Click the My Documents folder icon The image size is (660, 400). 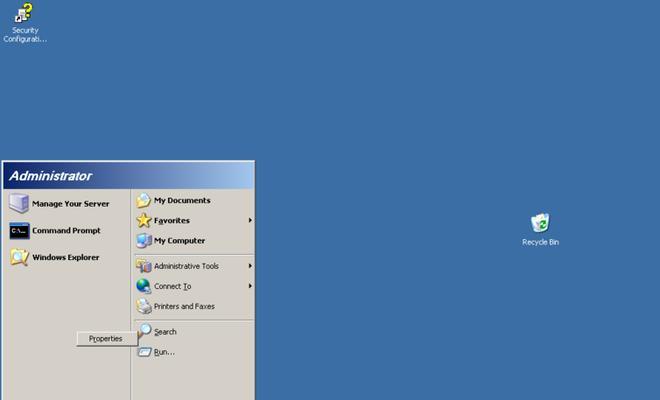coord(144,200)
